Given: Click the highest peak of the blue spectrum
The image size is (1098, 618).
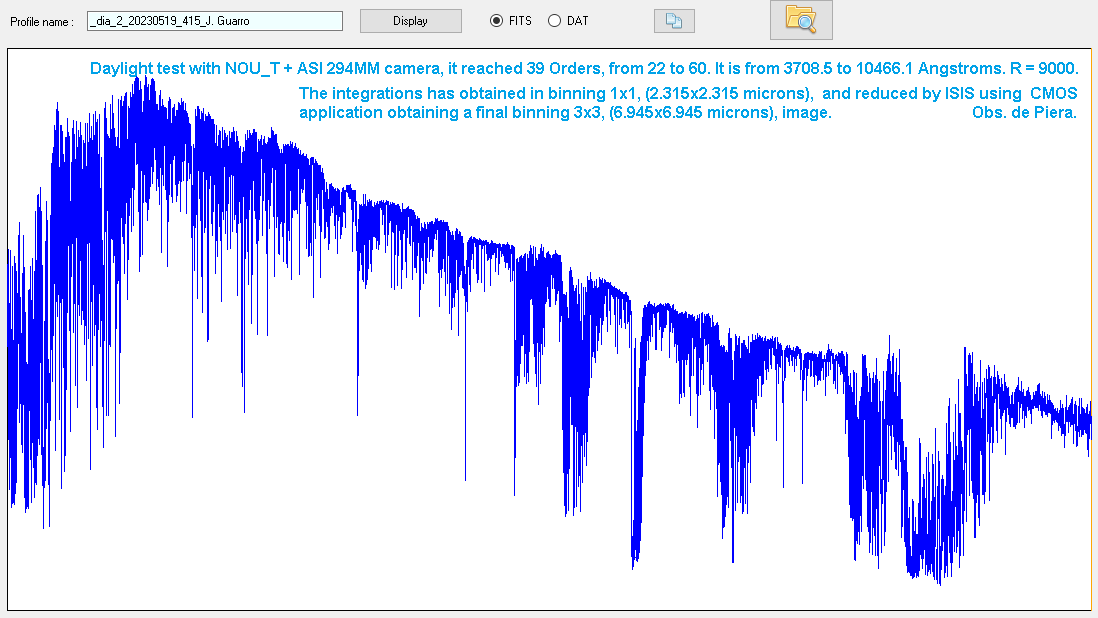Looking at the screenshot, I should click(x=143, y=80).
